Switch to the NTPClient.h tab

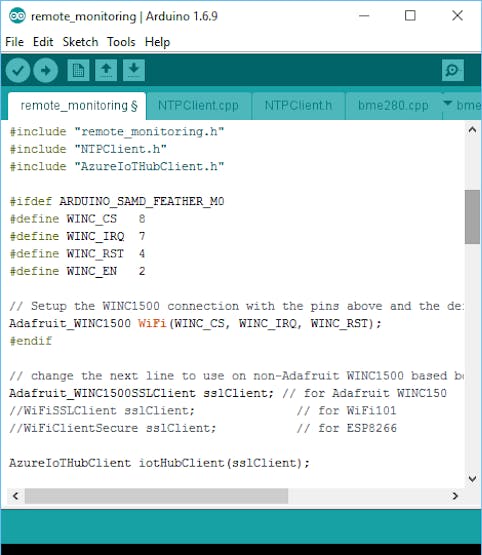point(298,105)
